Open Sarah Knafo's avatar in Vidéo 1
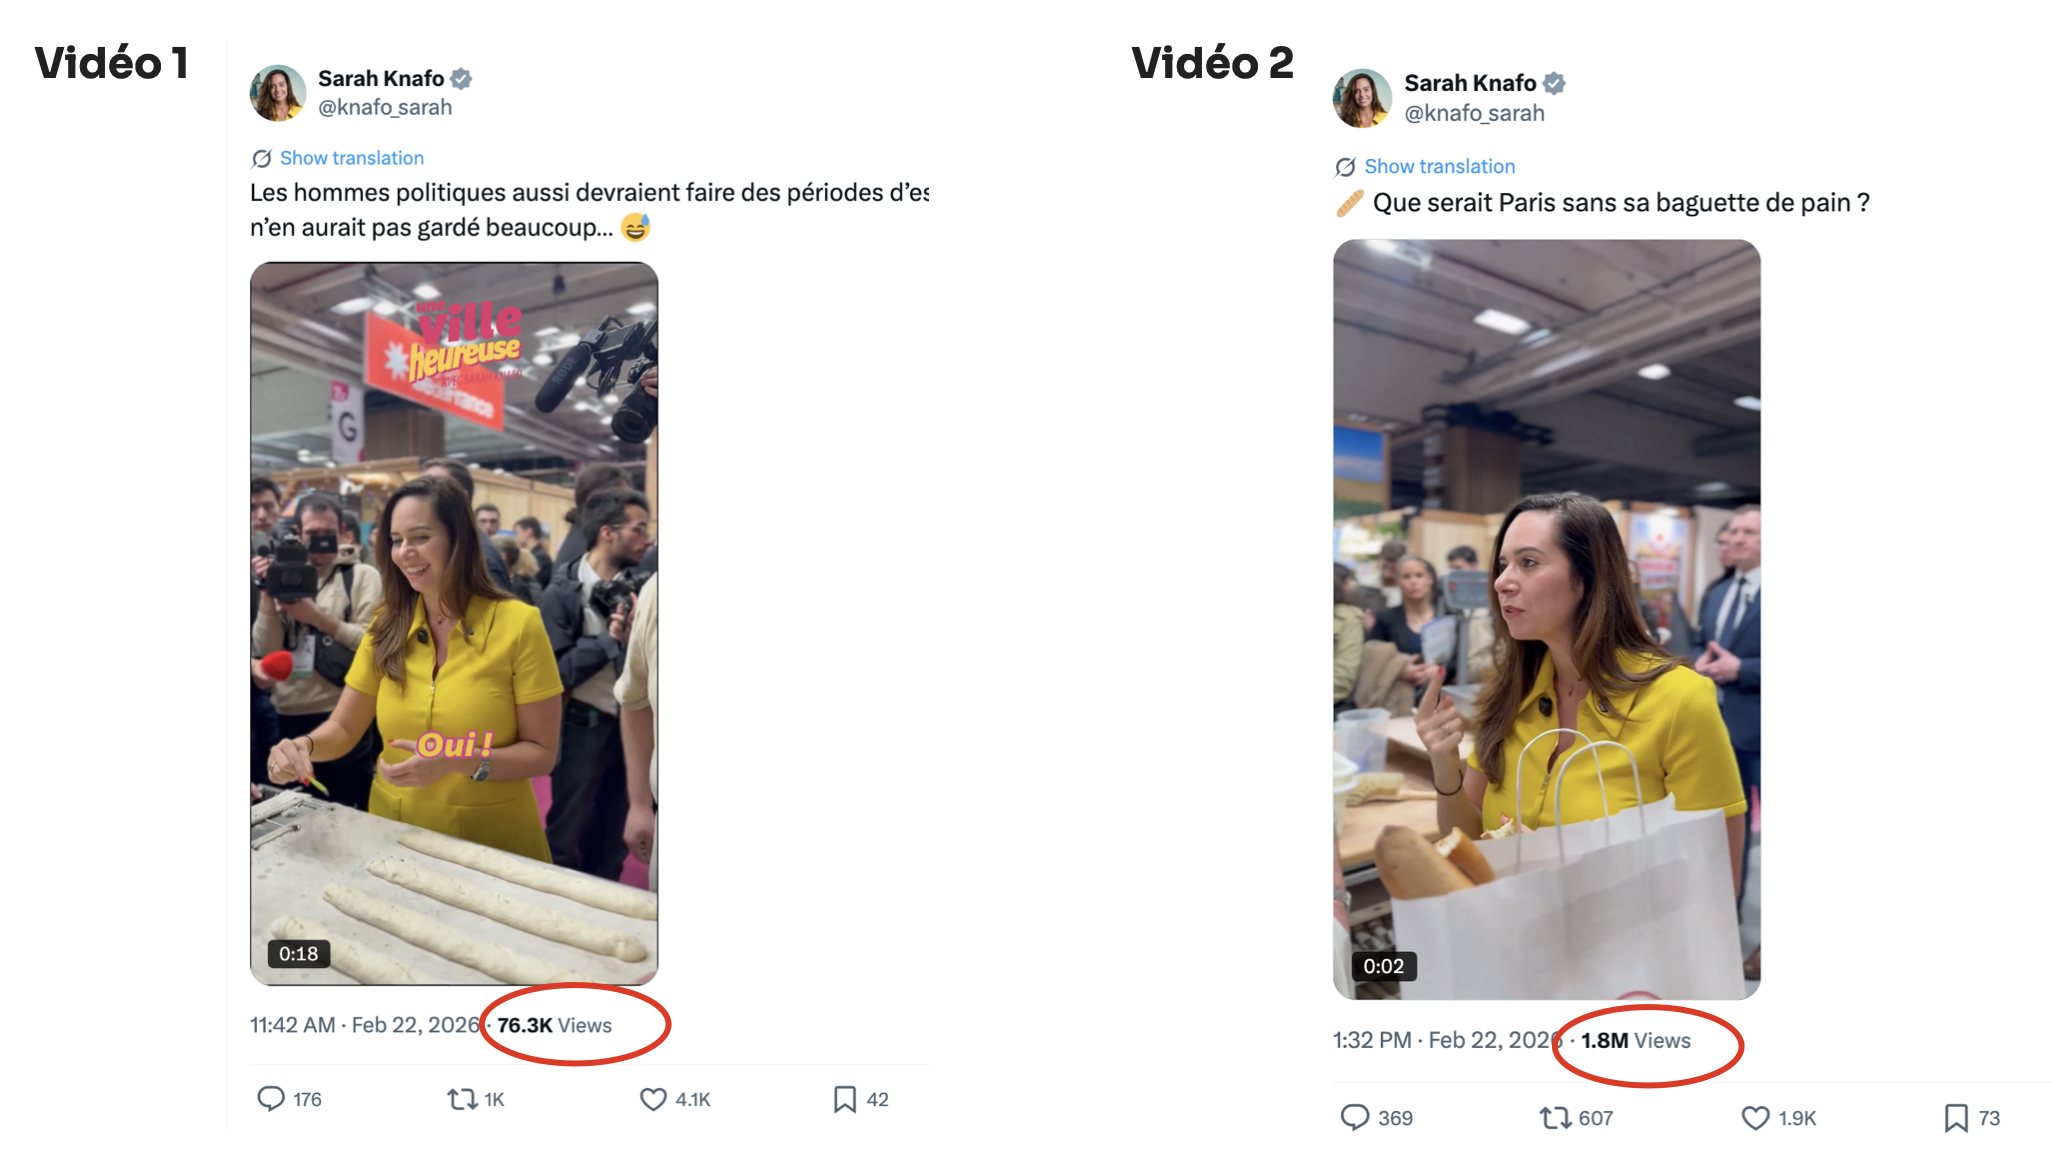 pos(278,93)
